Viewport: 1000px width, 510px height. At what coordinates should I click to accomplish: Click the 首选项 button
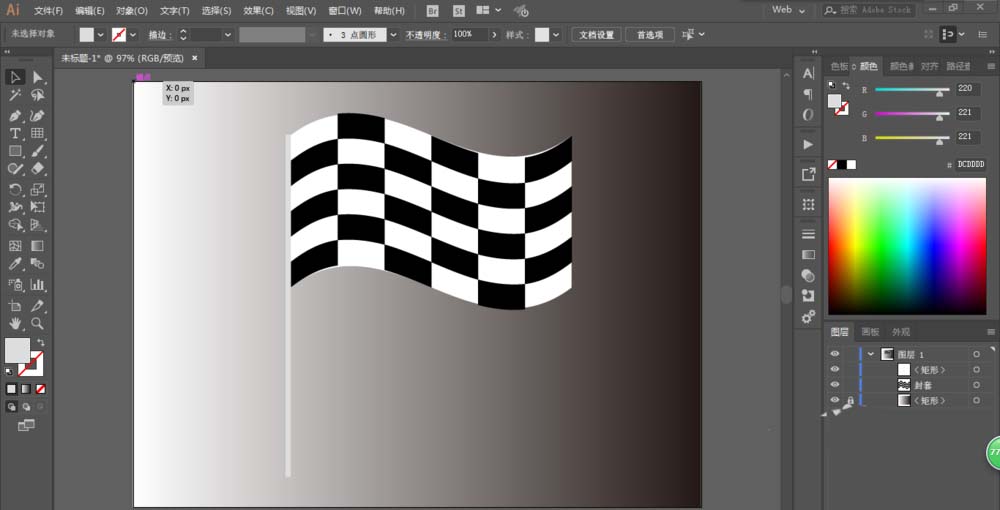650,35
